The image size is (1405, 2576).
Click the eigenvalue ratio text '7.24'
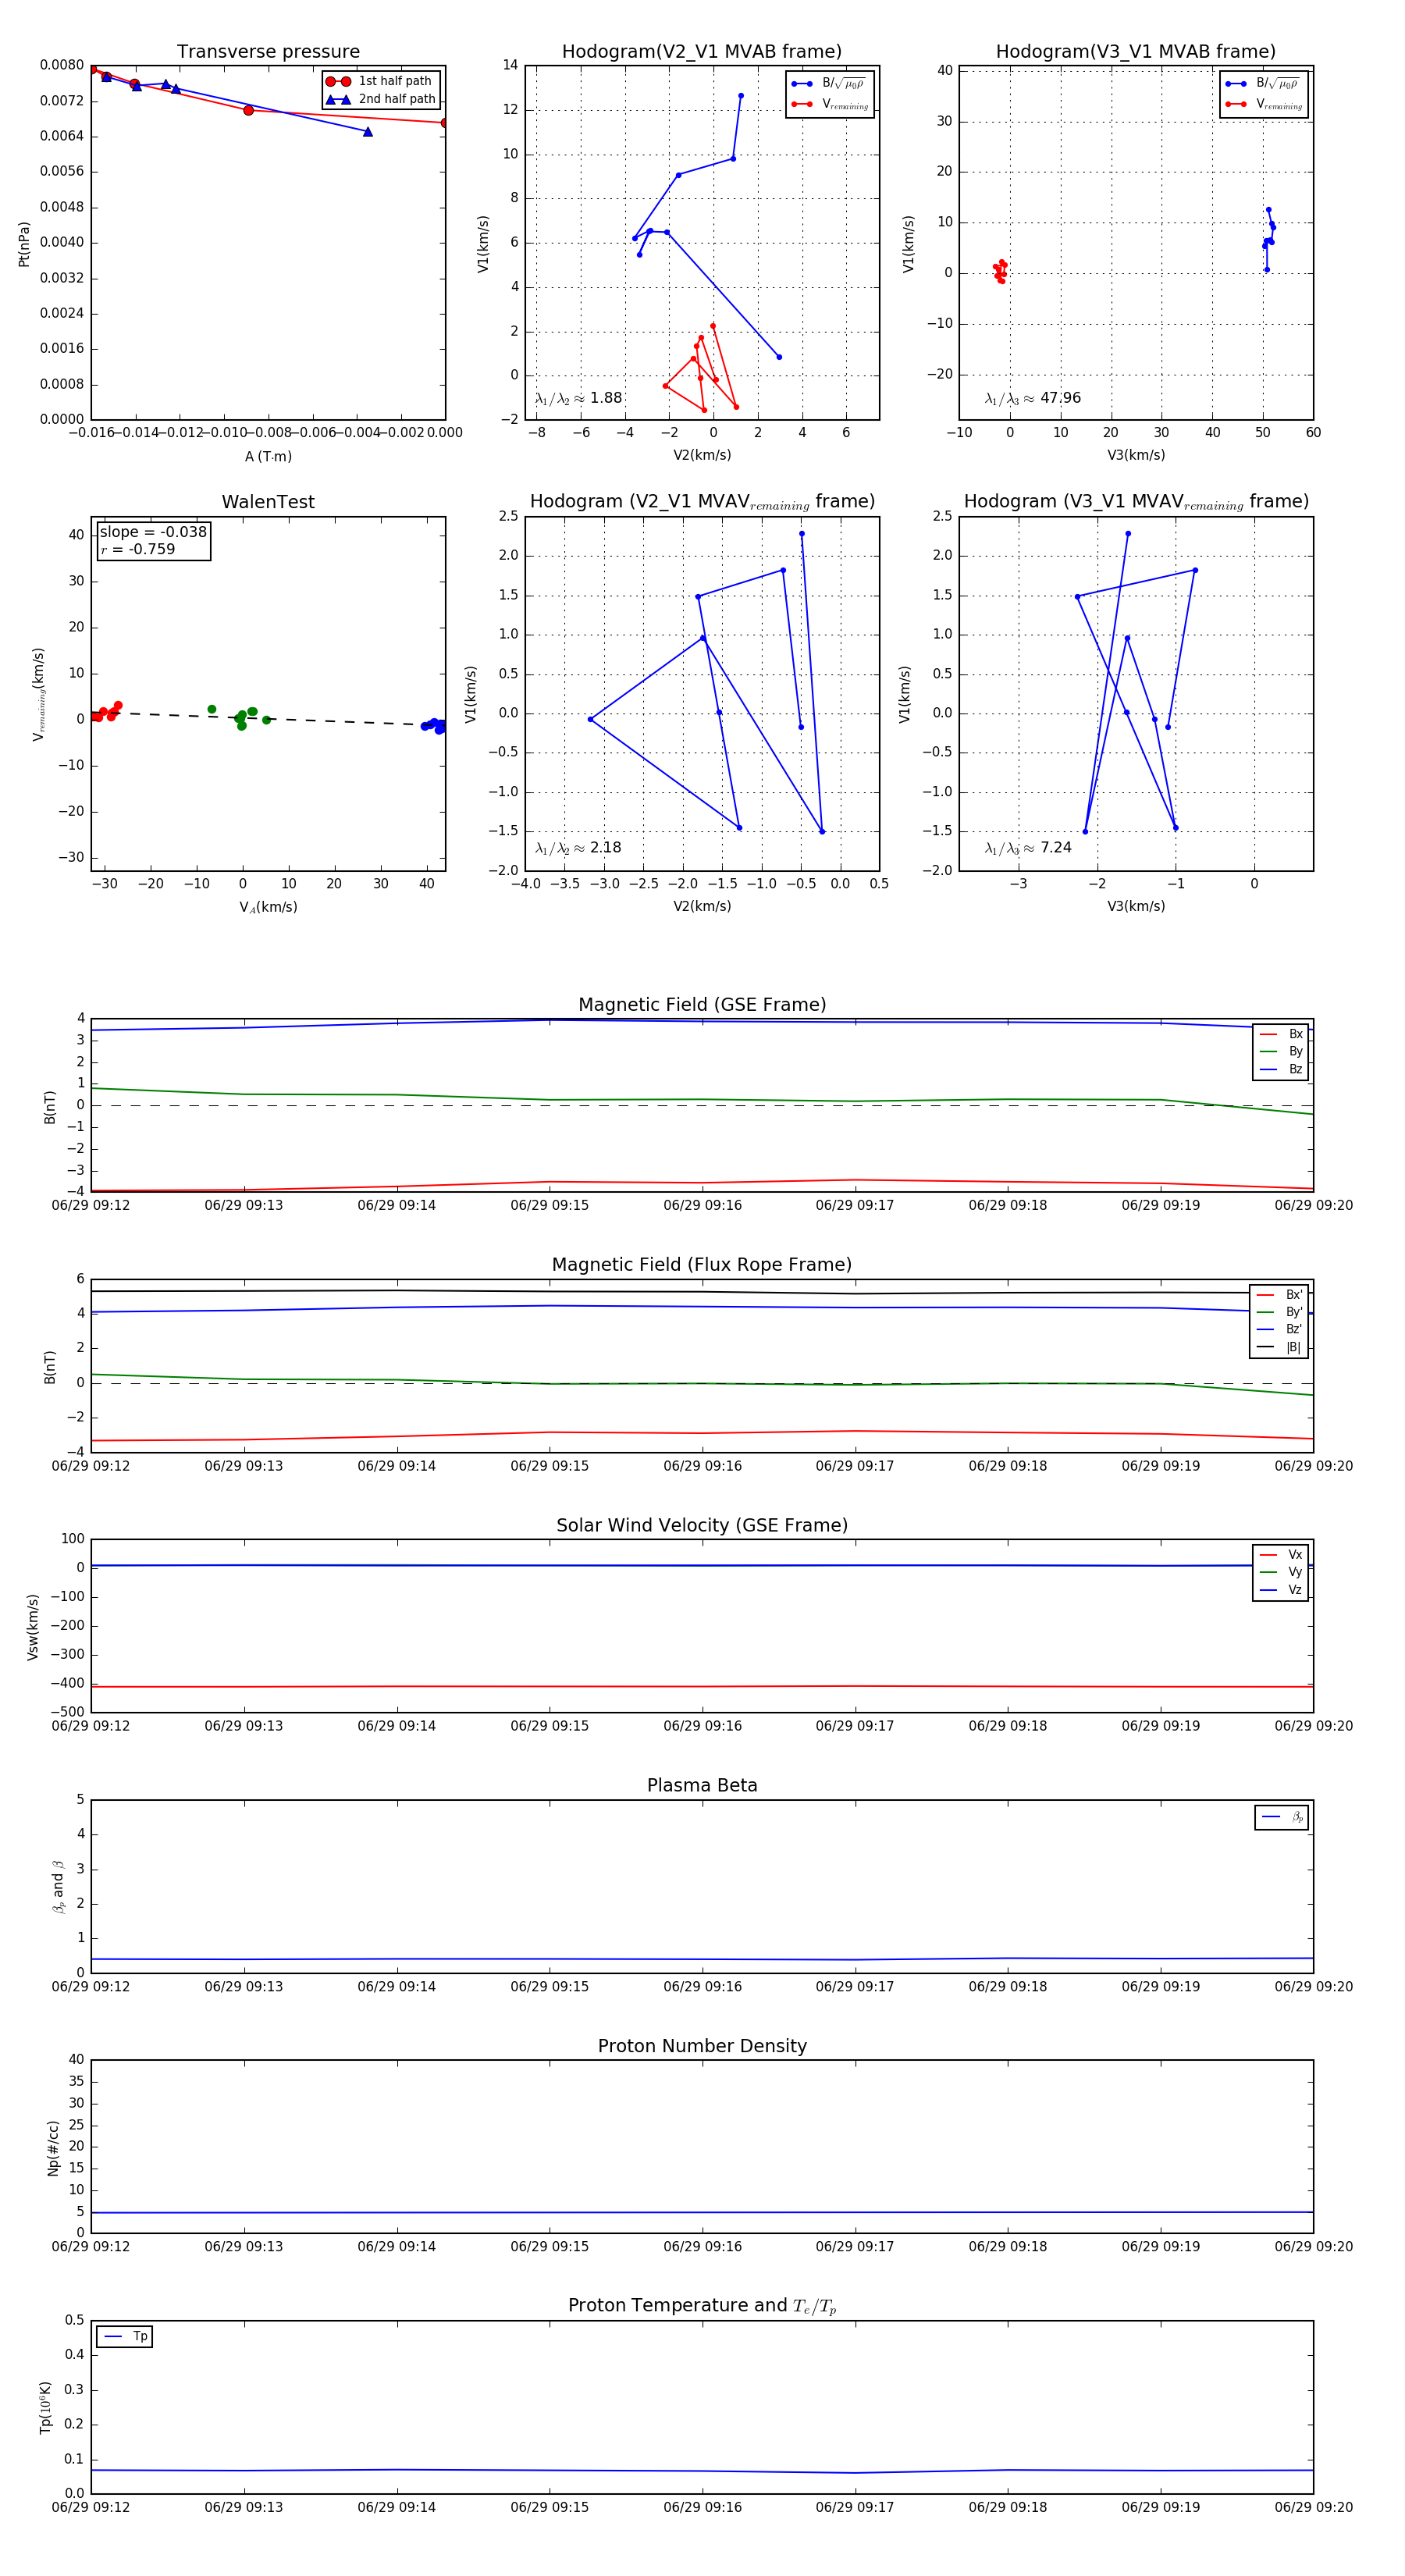(1056, 848)
